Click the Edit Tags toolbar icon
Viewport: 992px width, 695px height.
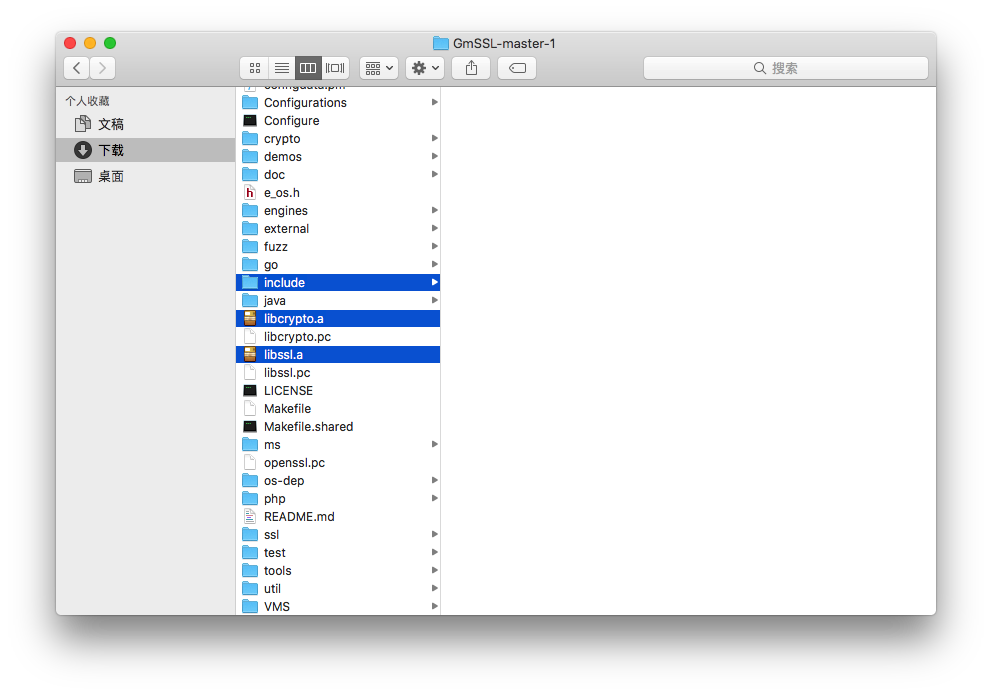(517, 68)
